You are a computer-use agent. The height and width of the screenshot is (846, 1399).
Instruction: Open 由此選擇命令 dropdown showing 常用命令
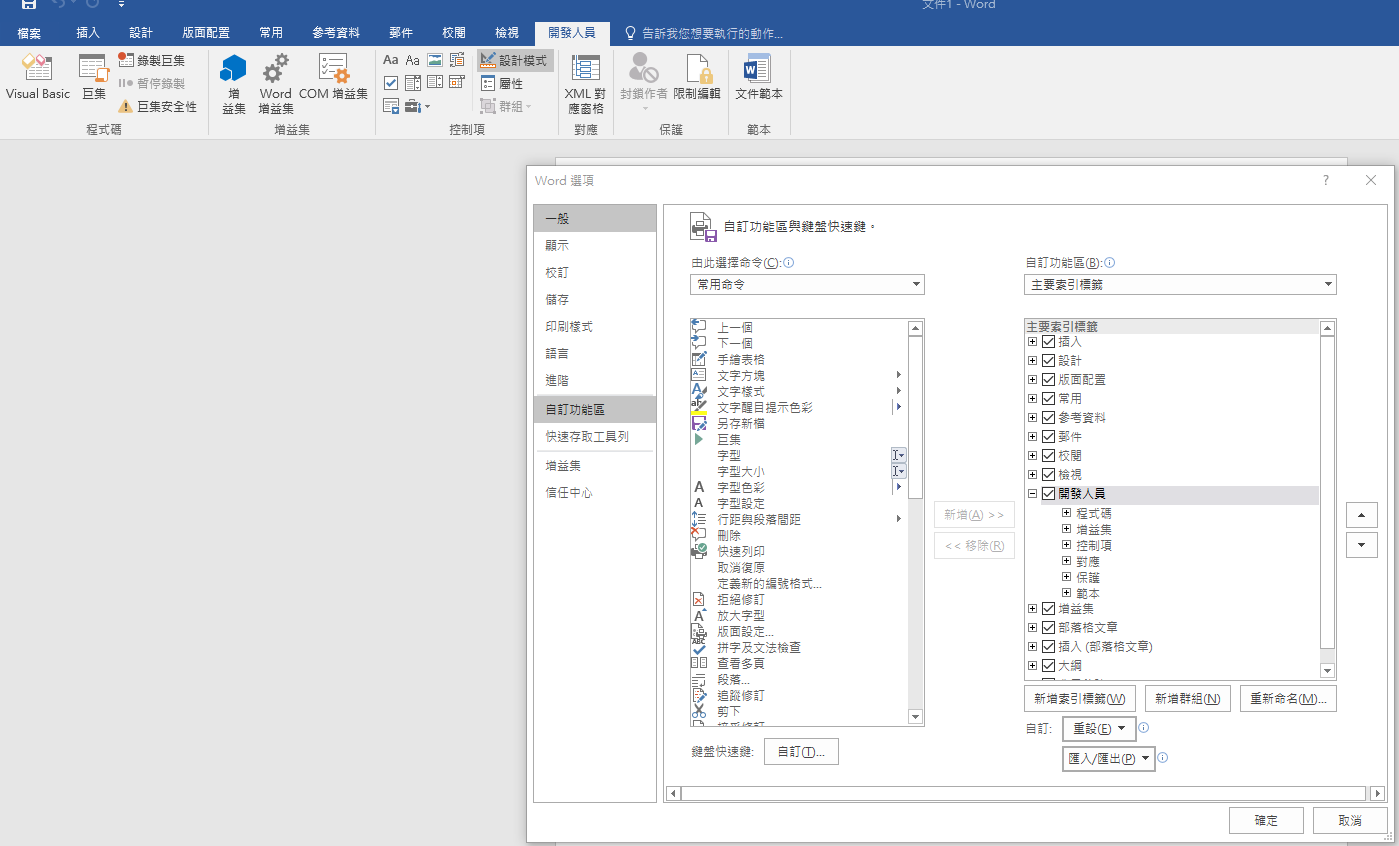(807, 284)
